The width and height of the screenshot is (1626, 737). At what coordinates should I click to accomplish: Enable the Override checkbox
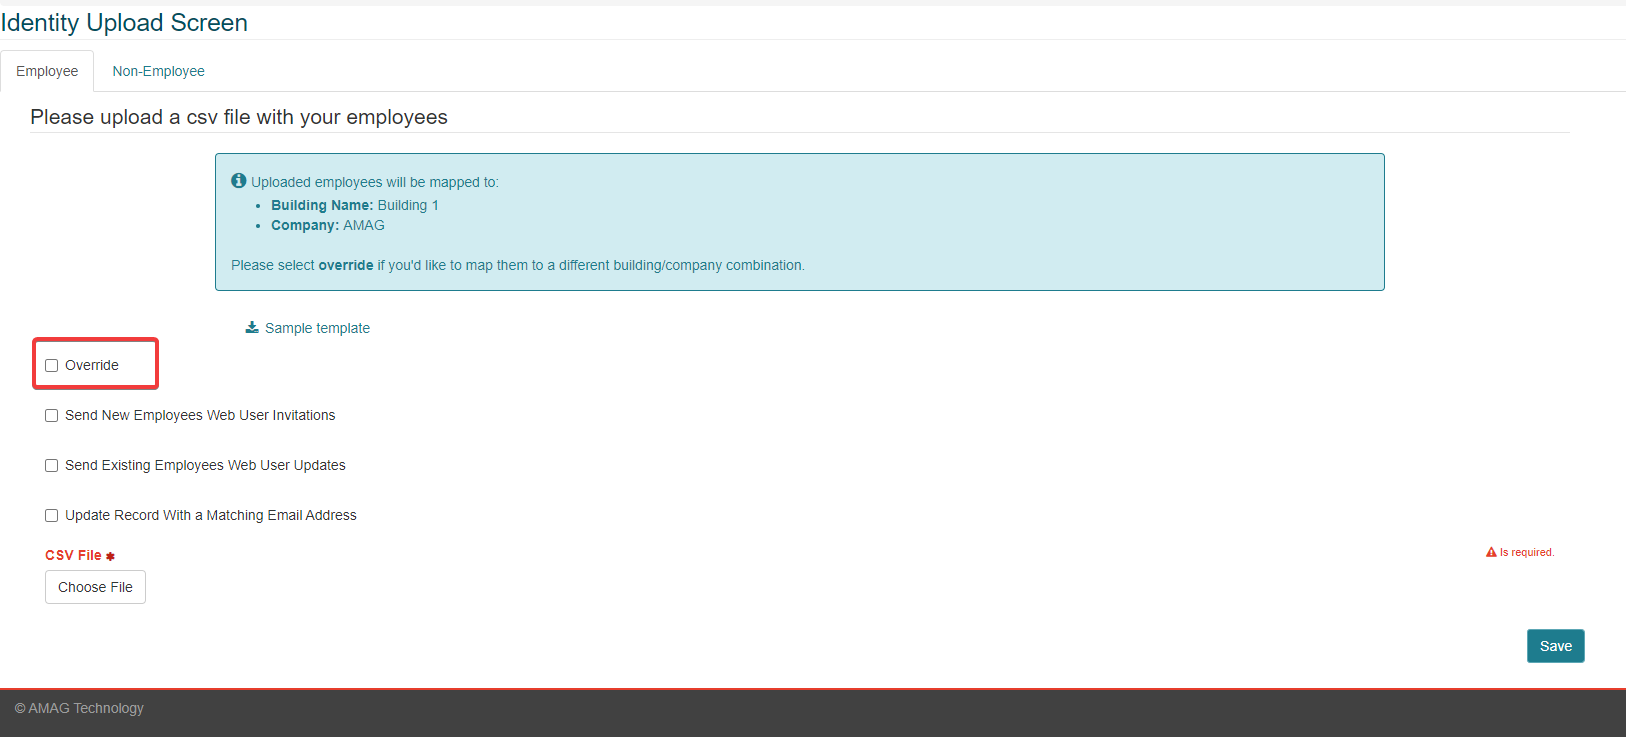coord(52,366)
